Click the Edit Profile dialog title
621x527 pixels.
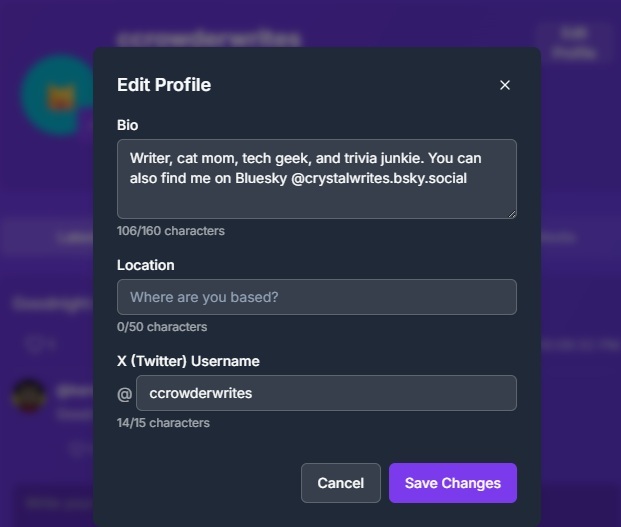pyautogui.click(x=164, y=85)
